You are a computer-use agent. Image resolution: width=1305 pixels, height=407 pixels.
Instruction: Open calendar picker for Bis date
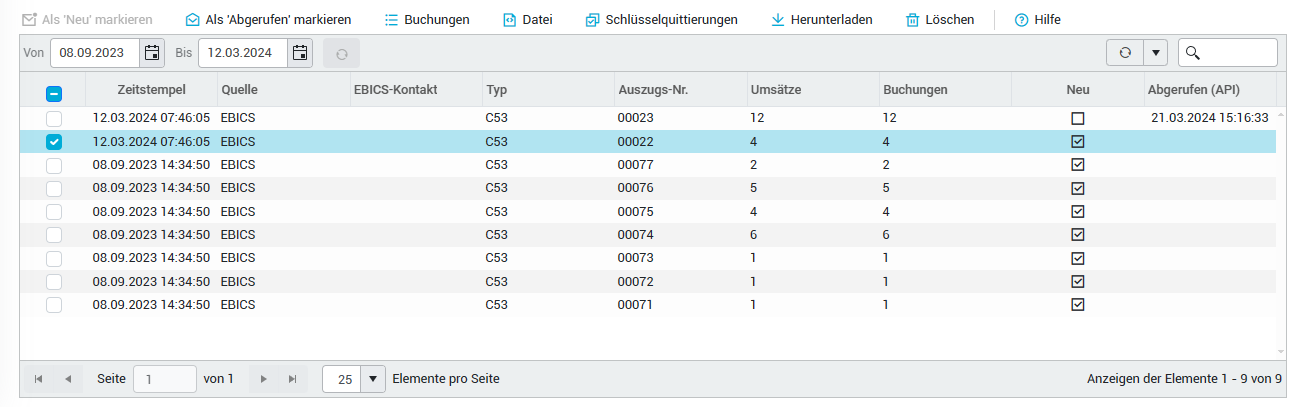300,53
